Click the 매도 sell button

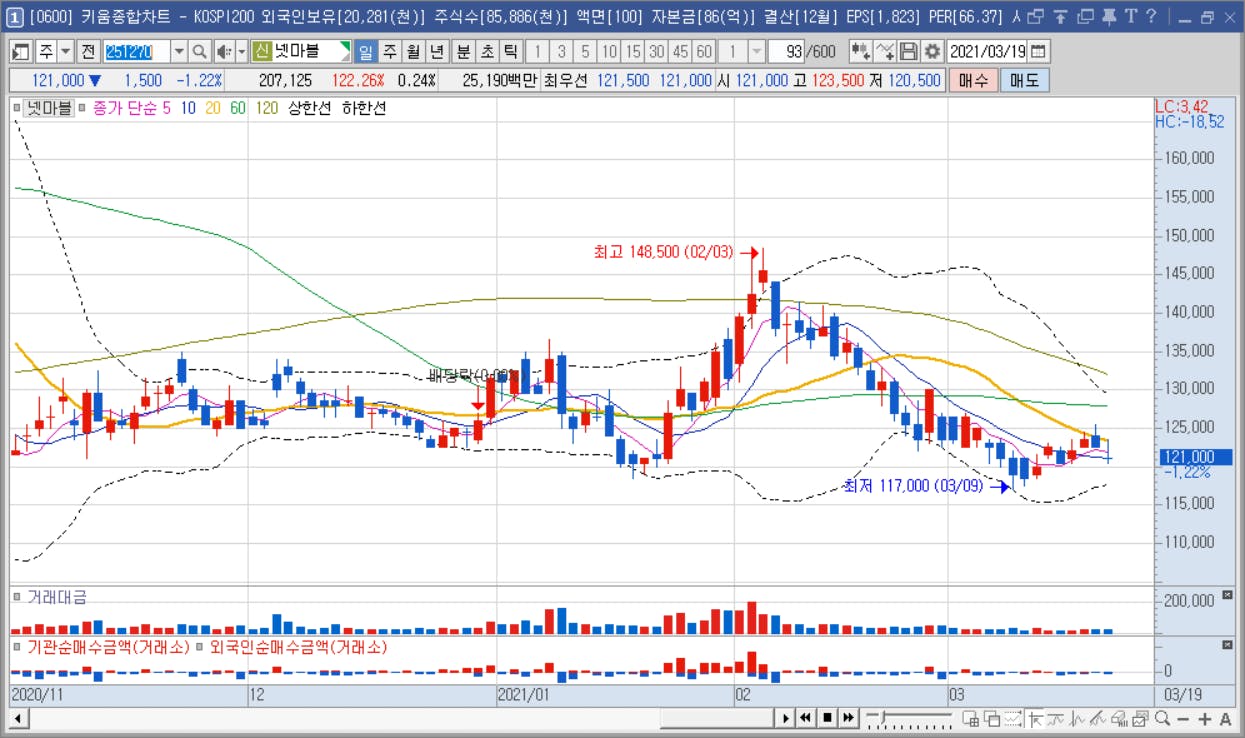pos(1024,81)
